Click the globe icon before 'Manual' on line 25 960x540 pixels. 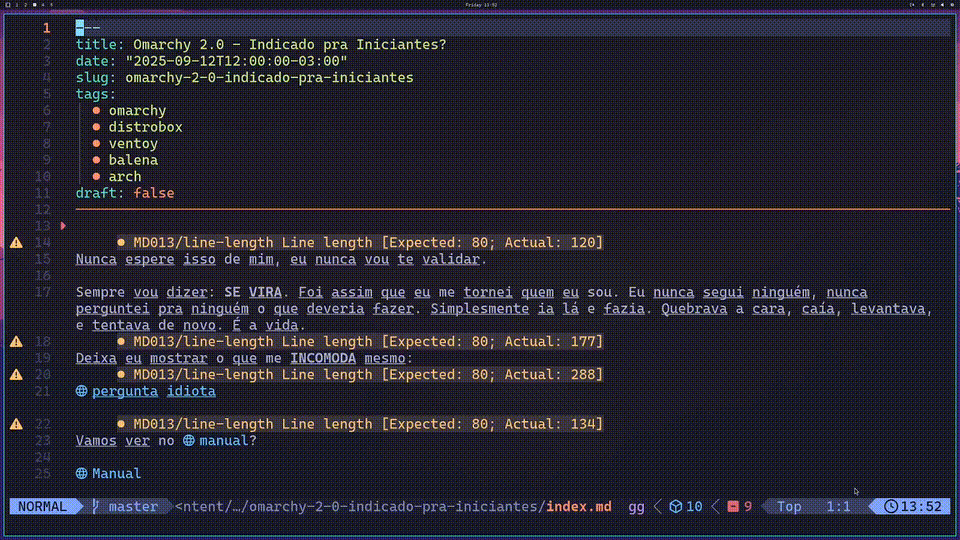tap(81, 473)
